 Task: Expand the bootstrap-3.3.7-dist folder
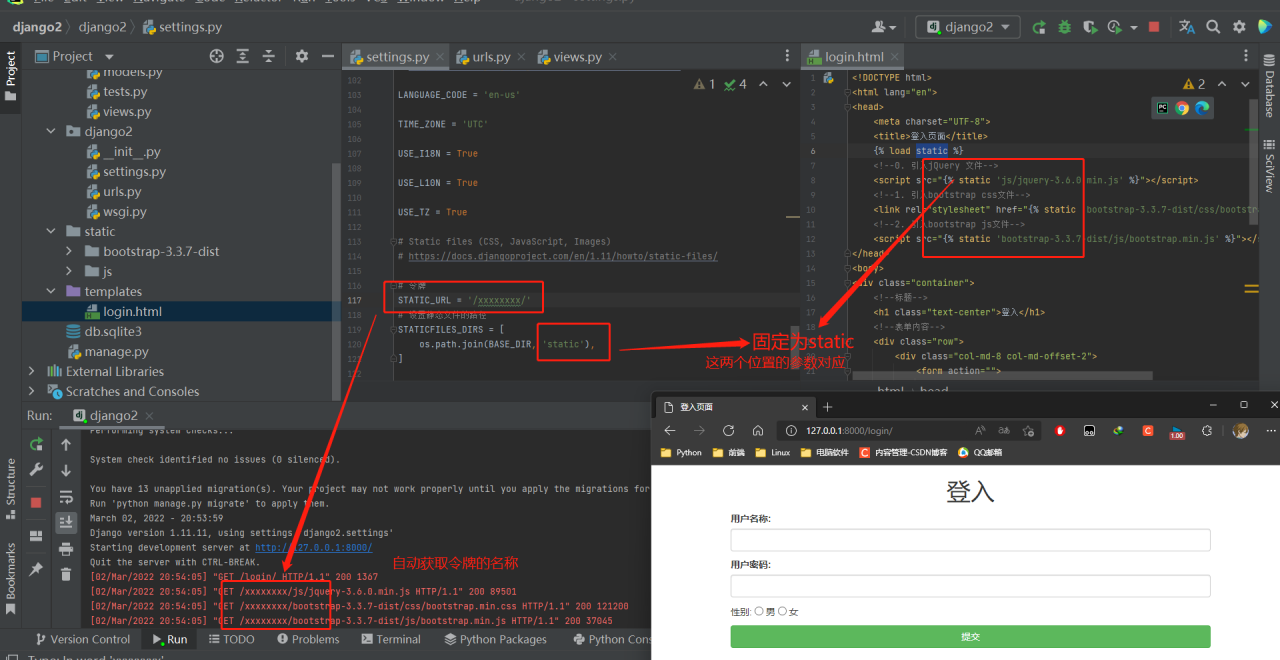coord(69,251)
